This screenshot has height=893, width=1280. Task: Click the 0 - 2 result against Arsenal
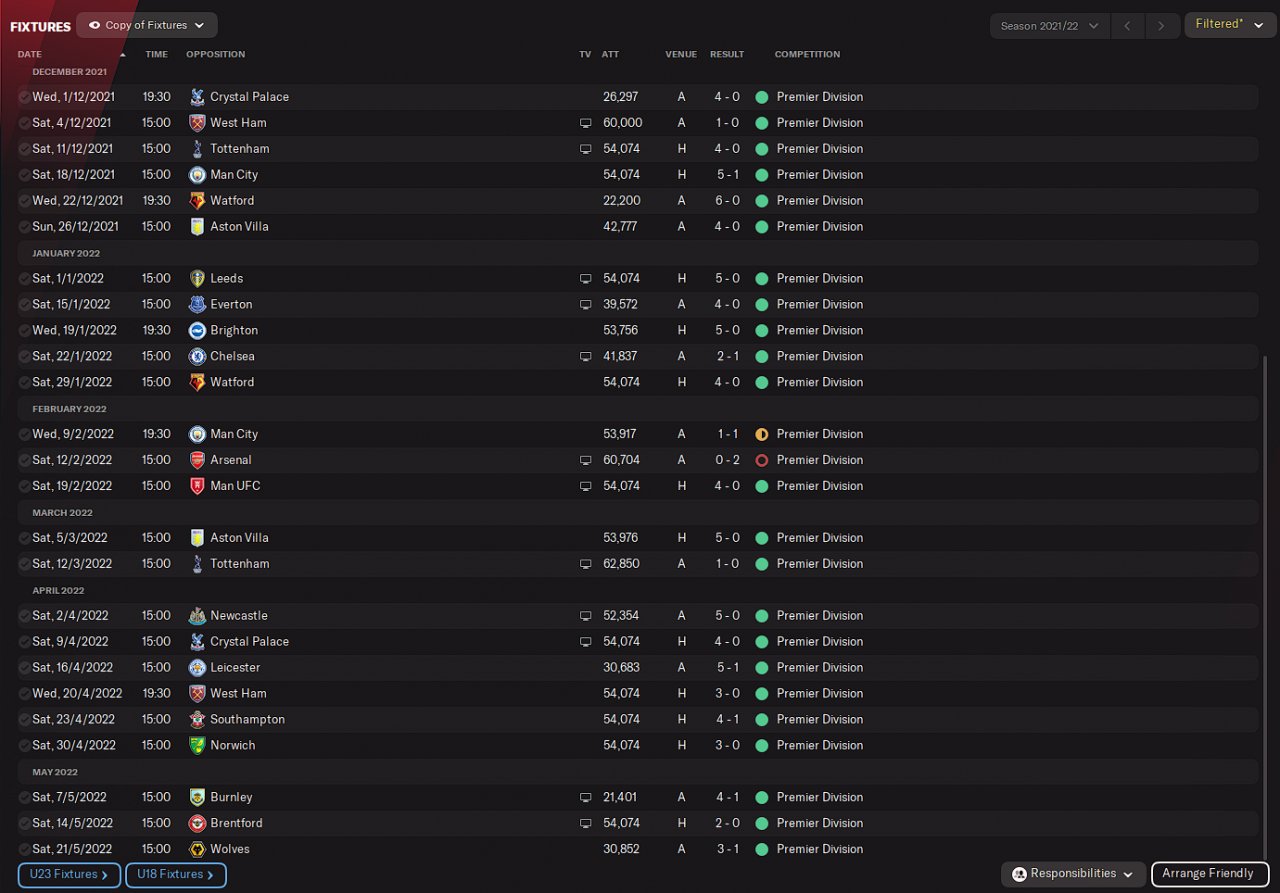coord(727,461)
